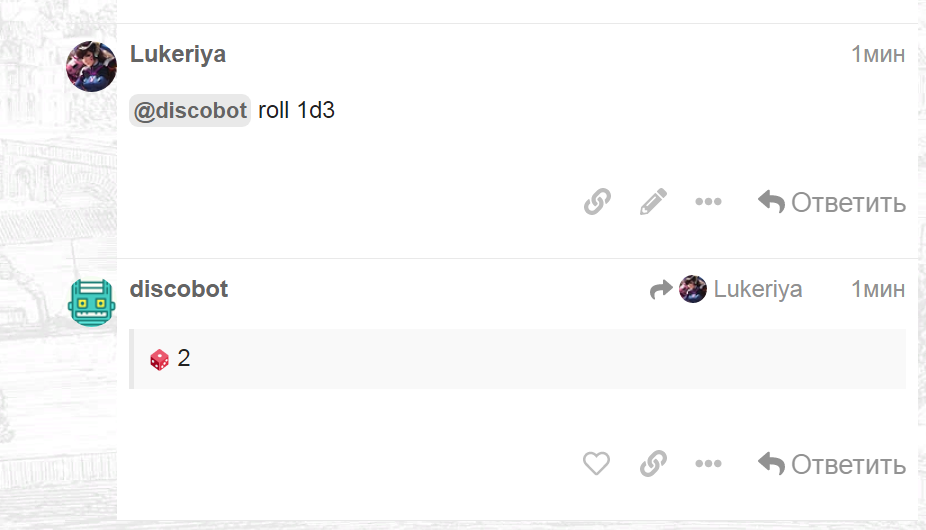This screenshot has height=530, width=926.
Task: Reply to discobot's post
Action: (832, 464)
